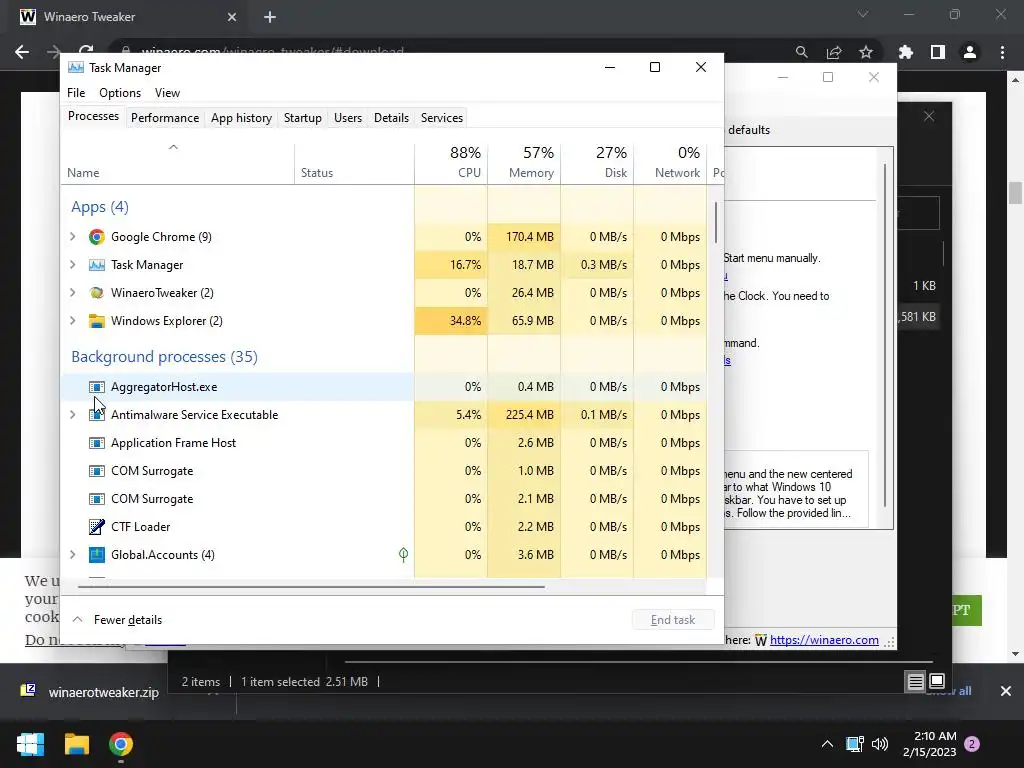This screenshot has width=1024, height=768.
Task: Expand the WinaeroTweaker (2) group
Action: point(73,293)
